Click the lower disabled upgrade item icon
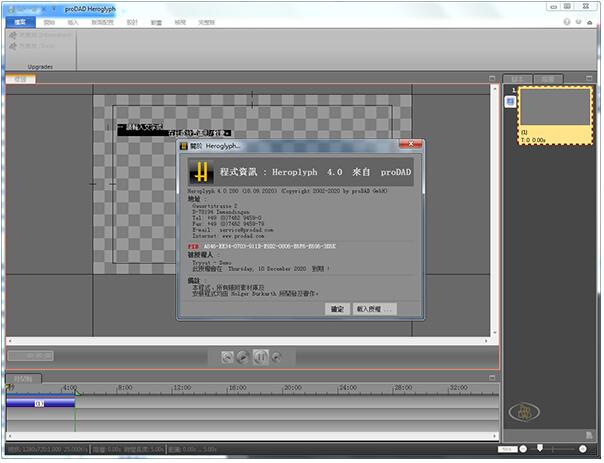The width and height of the screenshot is (604, 463). (13, 46)
